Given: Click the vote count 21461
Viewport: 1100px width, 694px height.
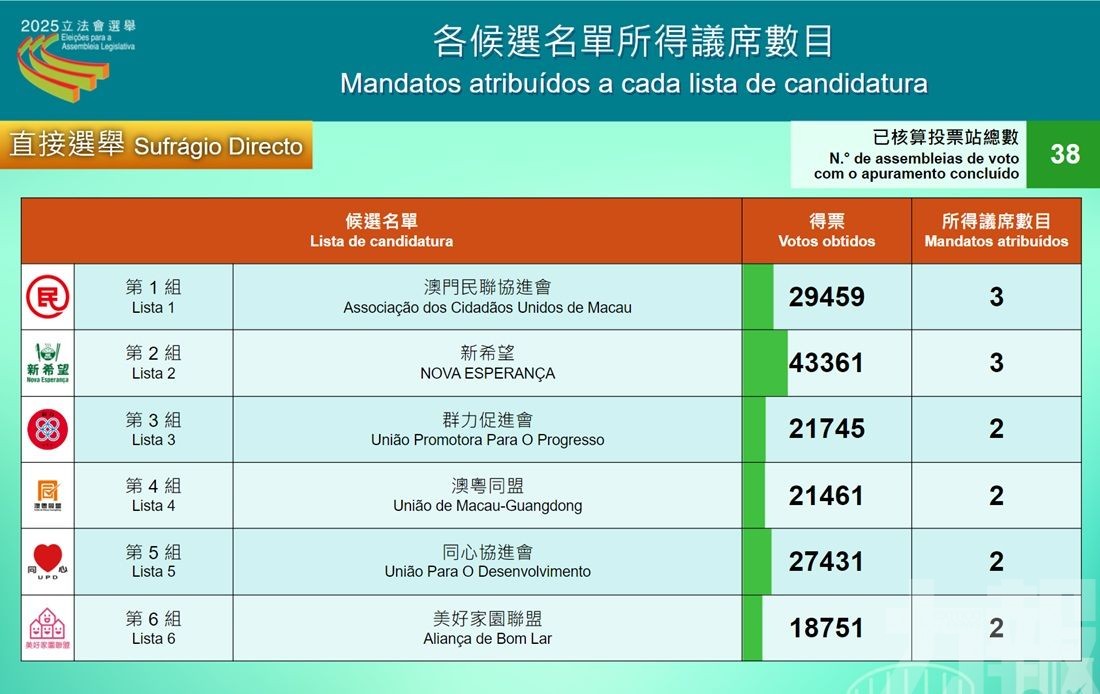Looking at the screenshot, I should coord(826,495).
